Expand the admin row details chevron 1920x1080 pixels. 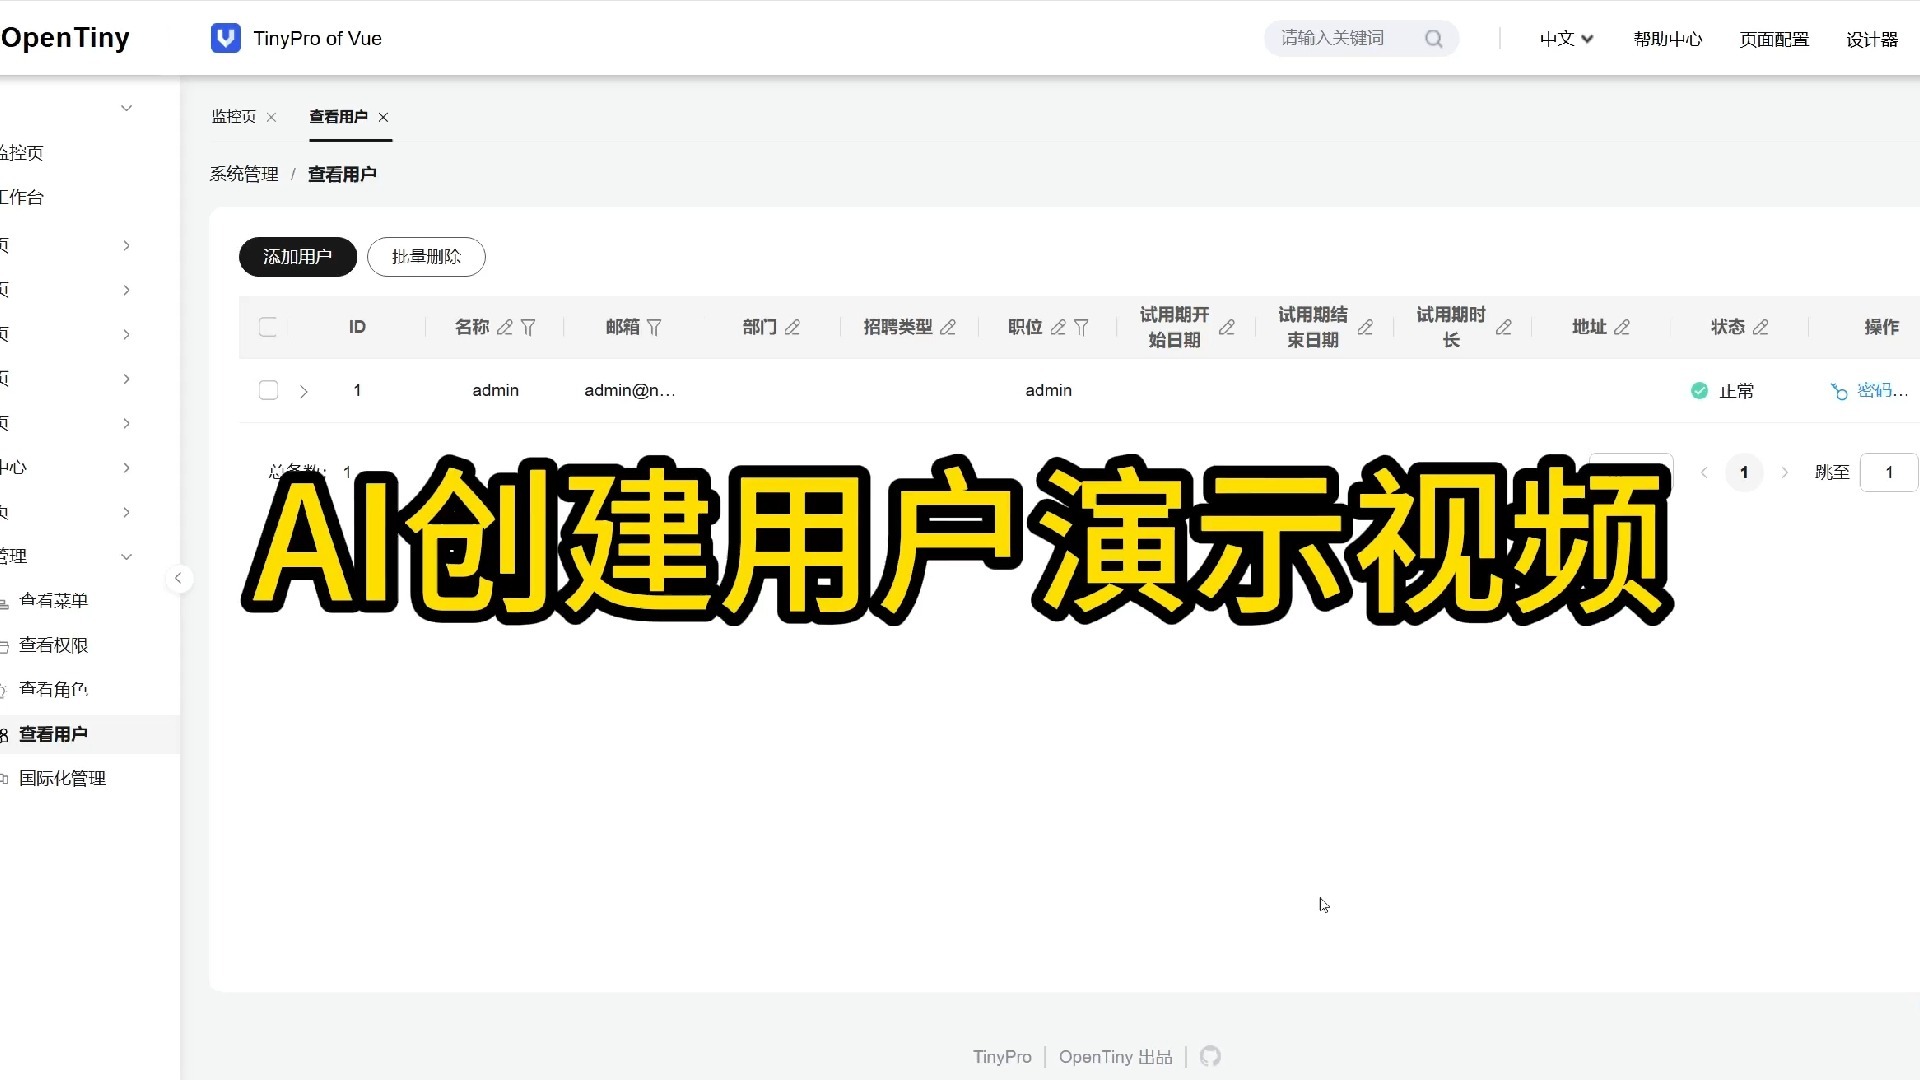click(x=304, y=391)
